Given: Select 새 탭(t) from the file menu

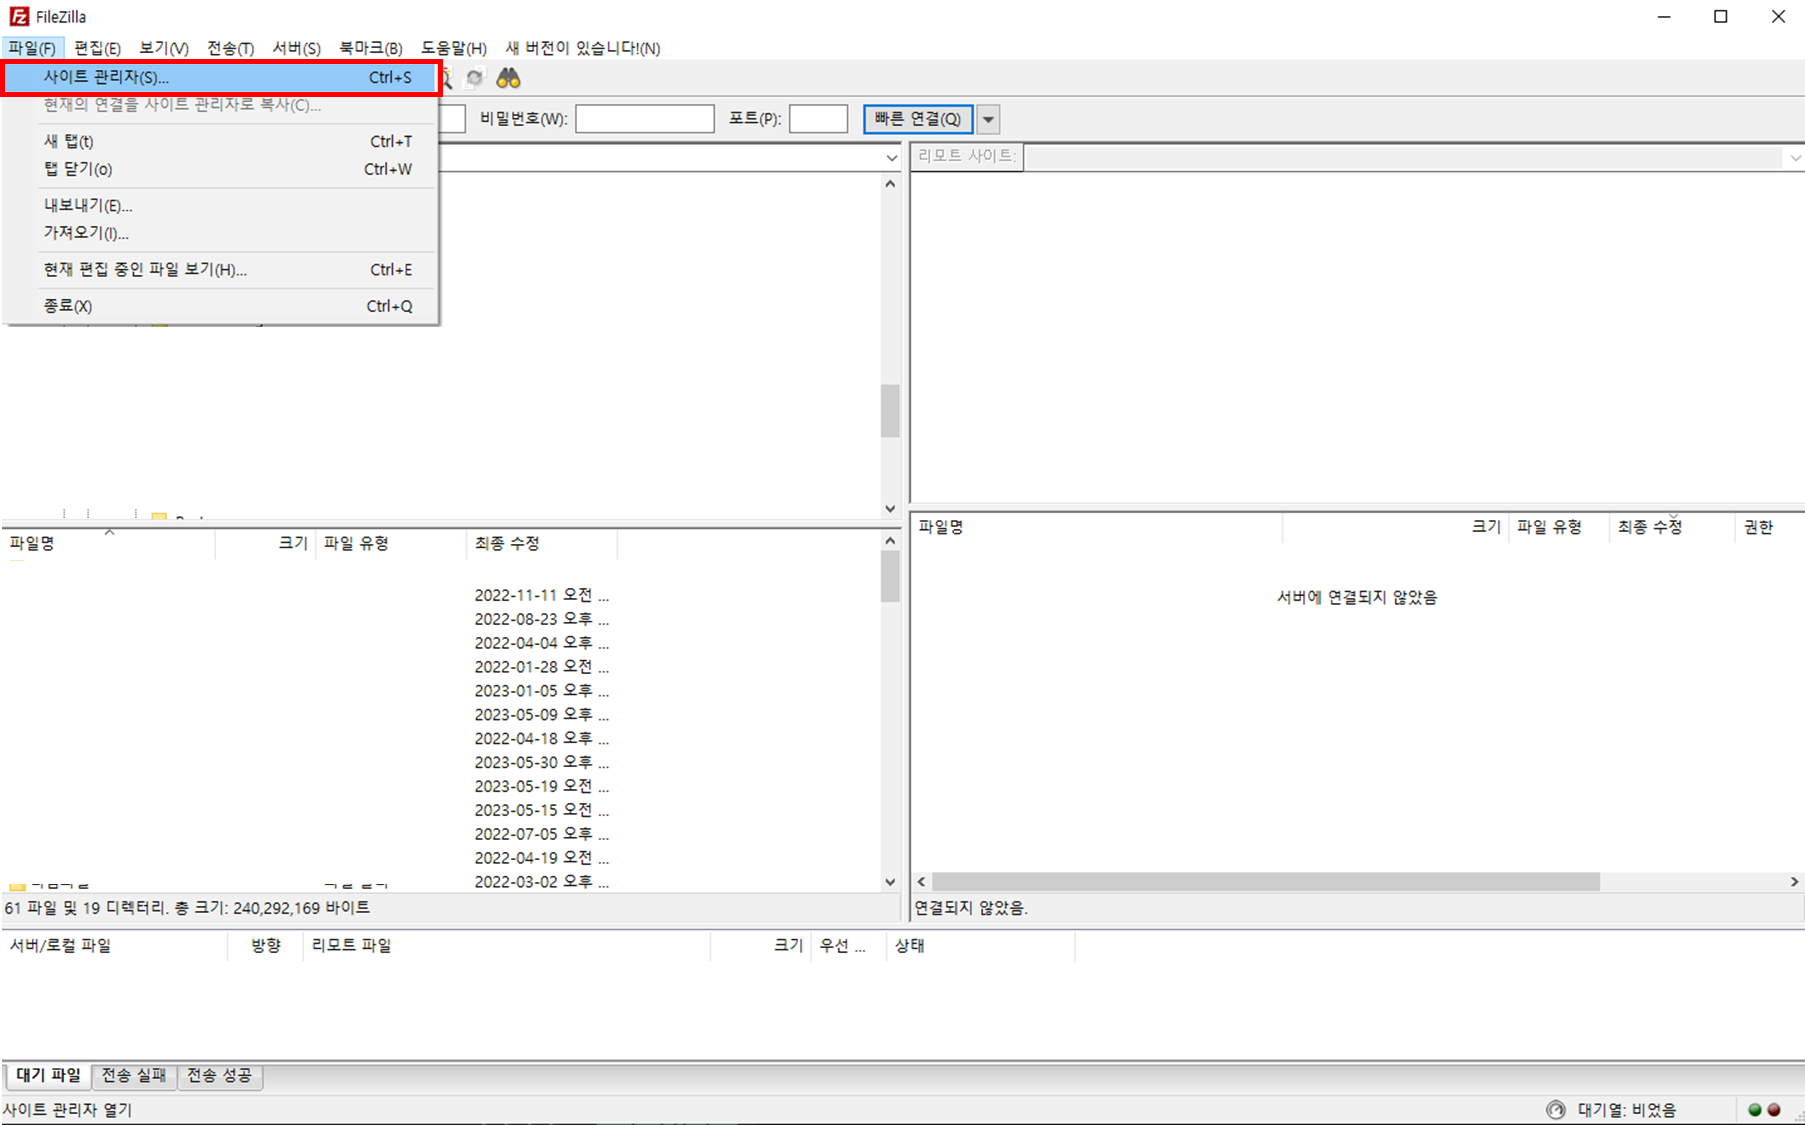Looking at the screenshot, I should click(x=222, y=141).
